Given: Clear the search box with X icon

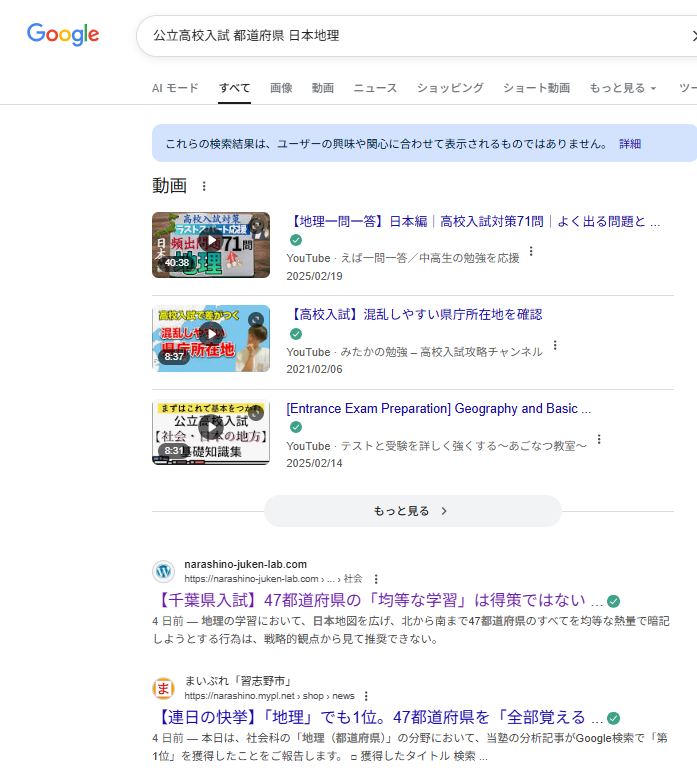Looking at the screenshot, I should click(693, 36).
